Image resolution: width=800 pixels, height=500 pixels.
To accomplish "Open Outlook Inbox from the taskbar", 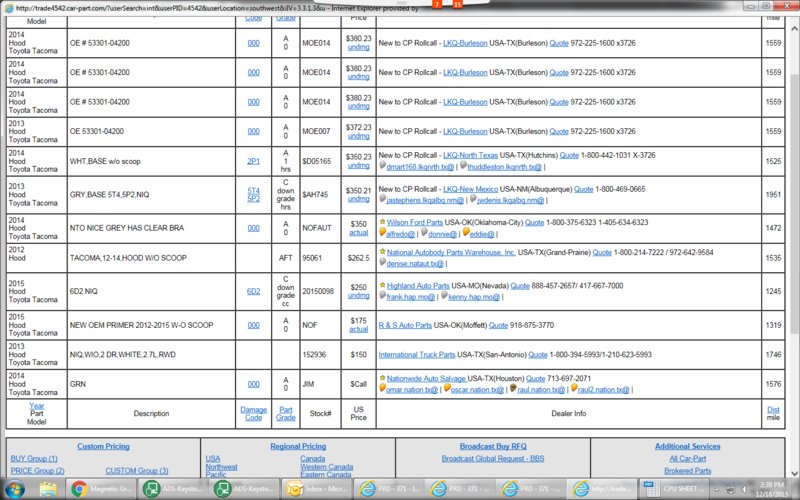I will (315, 489).
